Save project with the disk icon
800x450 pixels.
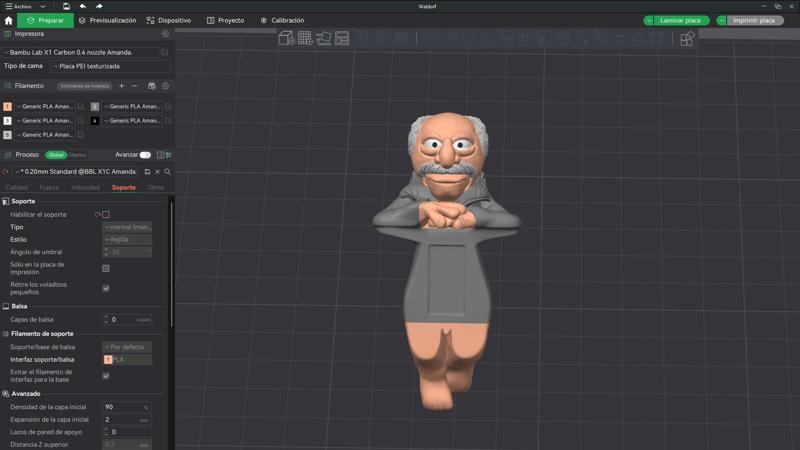coord(66,6)
